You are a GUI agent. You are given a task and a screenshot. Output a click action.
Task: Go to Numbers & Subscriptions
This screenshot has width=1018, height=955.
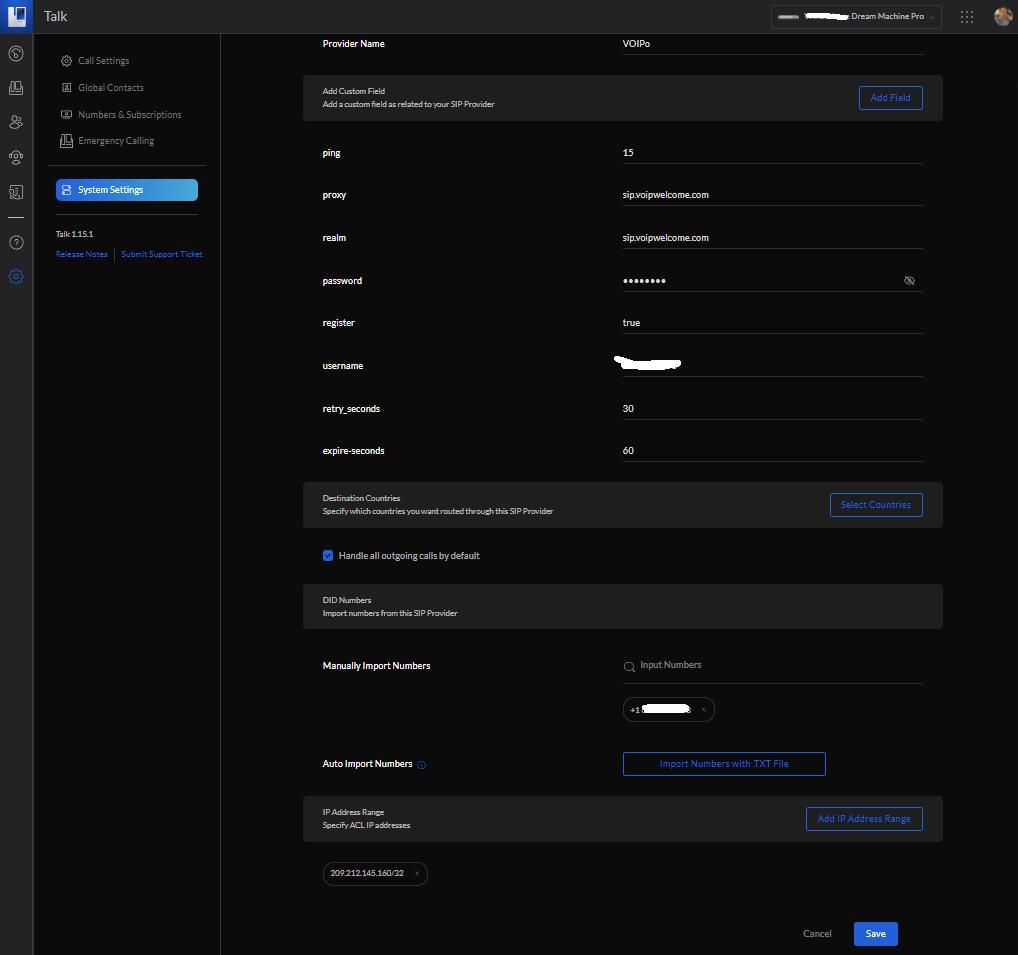(x=129, y=115)
